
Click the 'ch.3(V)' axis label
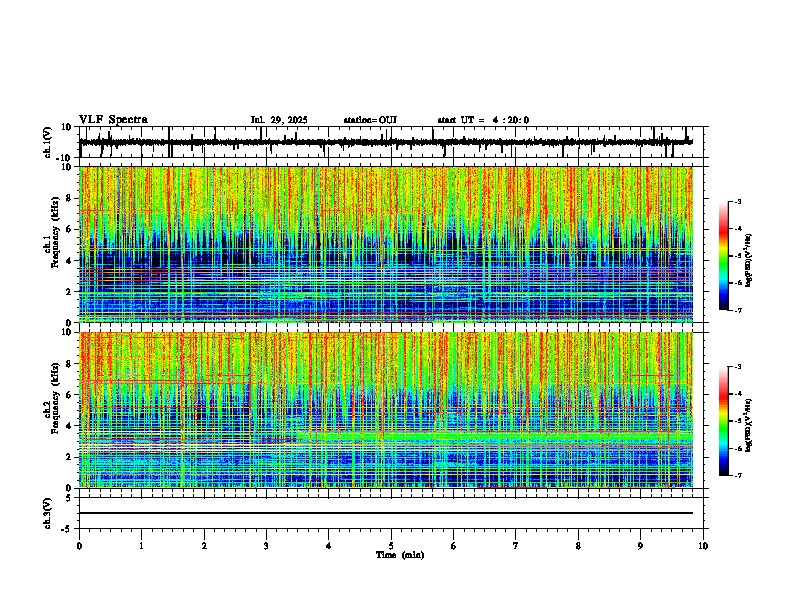[x=48, y=513]
